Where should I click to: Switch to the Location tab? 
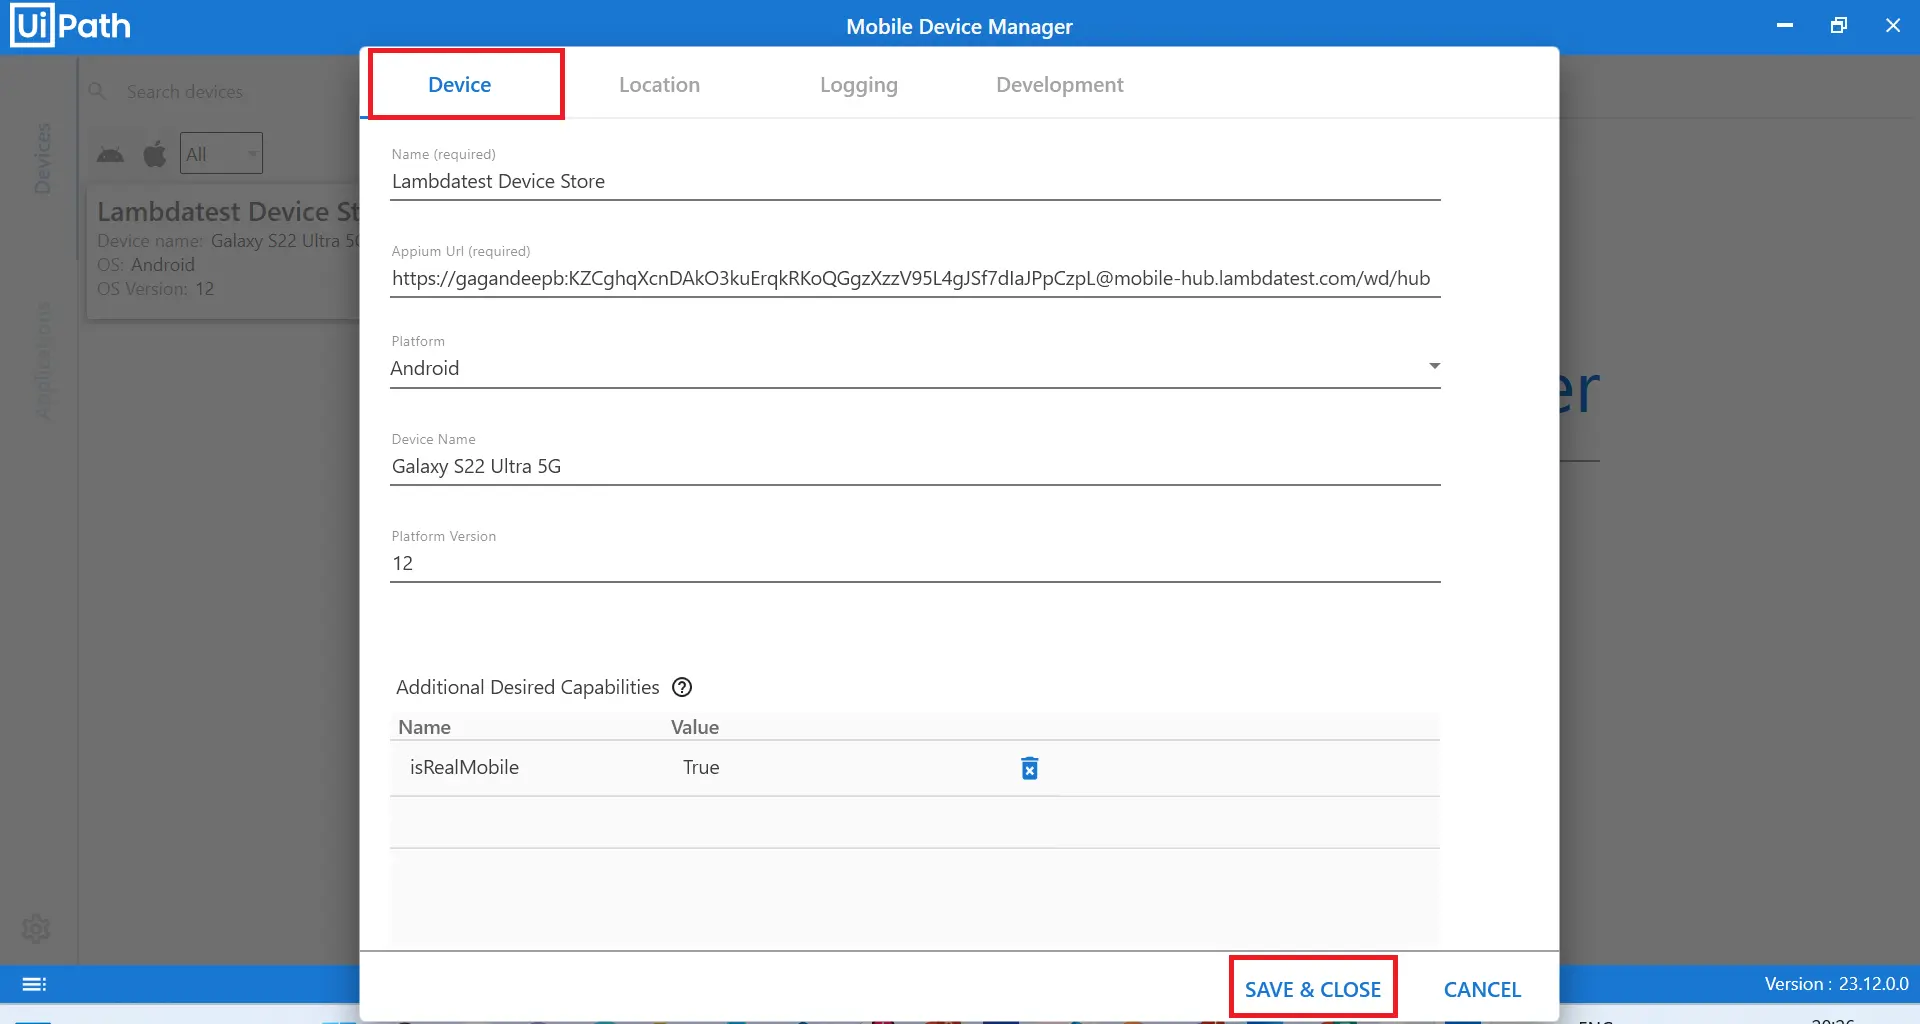tap(659, 85)
